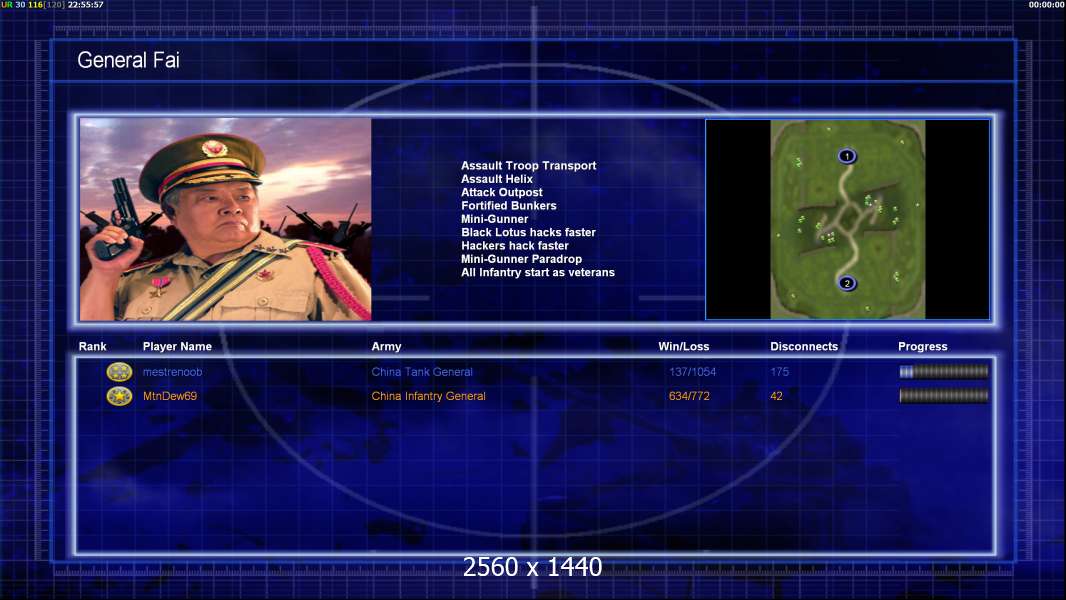Image resolution: width=1066 pixels, height=600 pixels.
Task: Click the Disconnects column header
Action: 804,347
